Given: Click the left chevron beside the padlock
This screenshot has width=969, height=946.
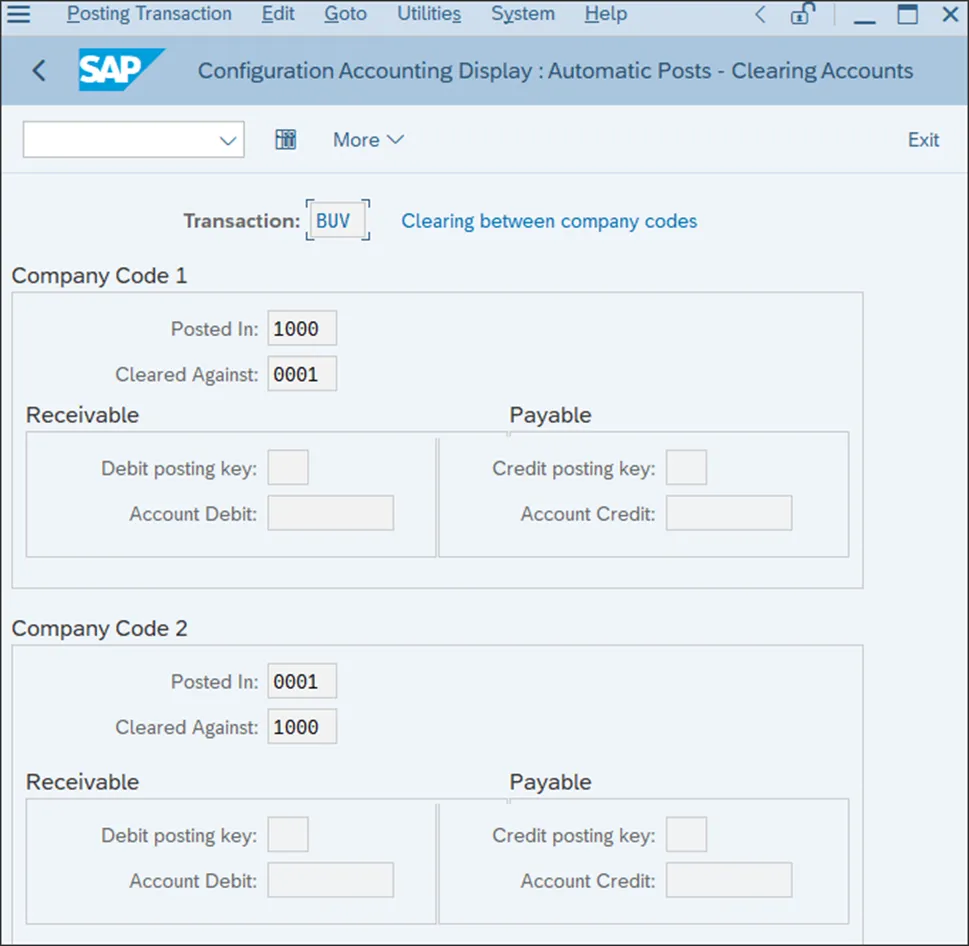Looking at the screenshot, I should coord(761,15).
